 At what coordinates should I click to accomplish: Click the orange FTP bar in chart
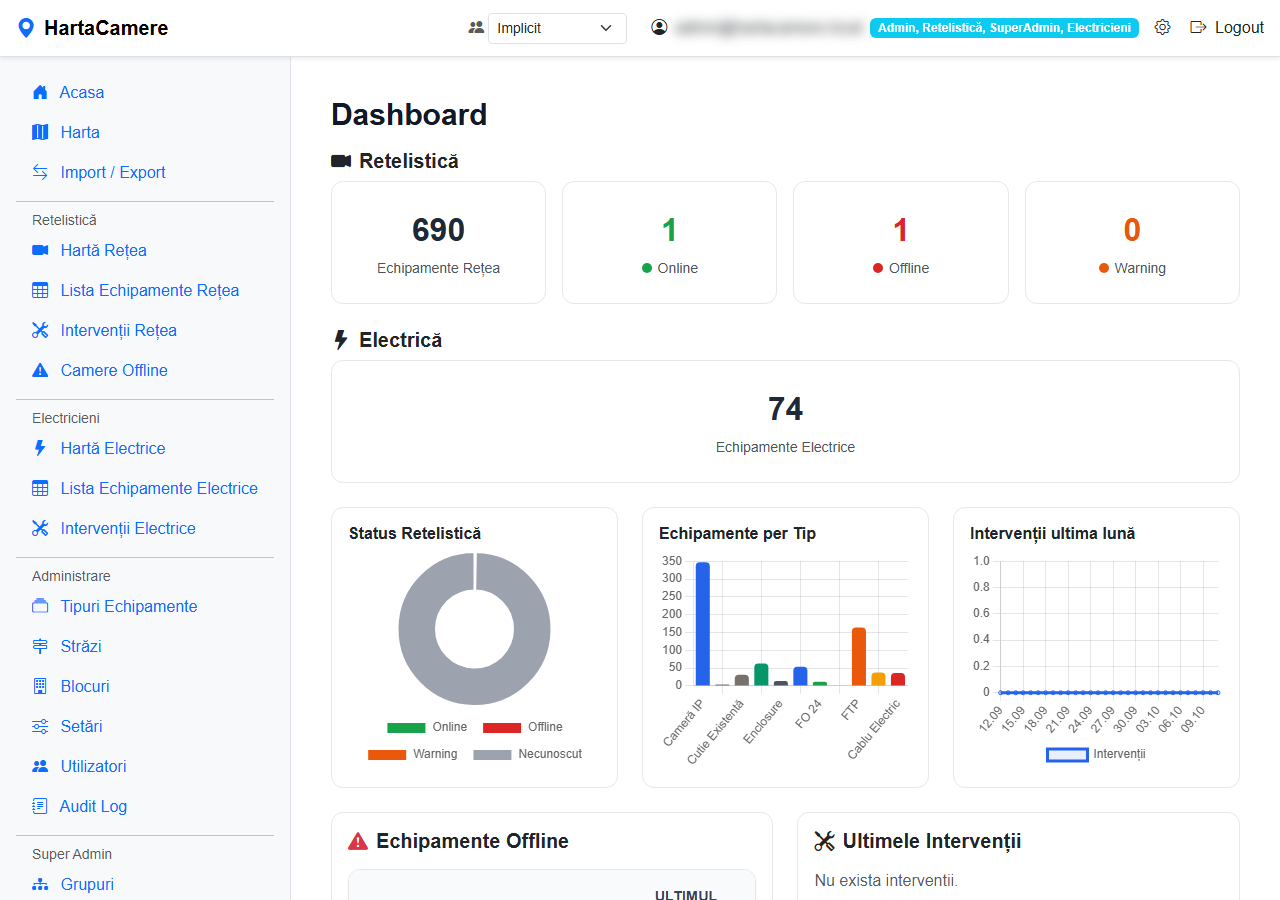[x=859, y=657]
